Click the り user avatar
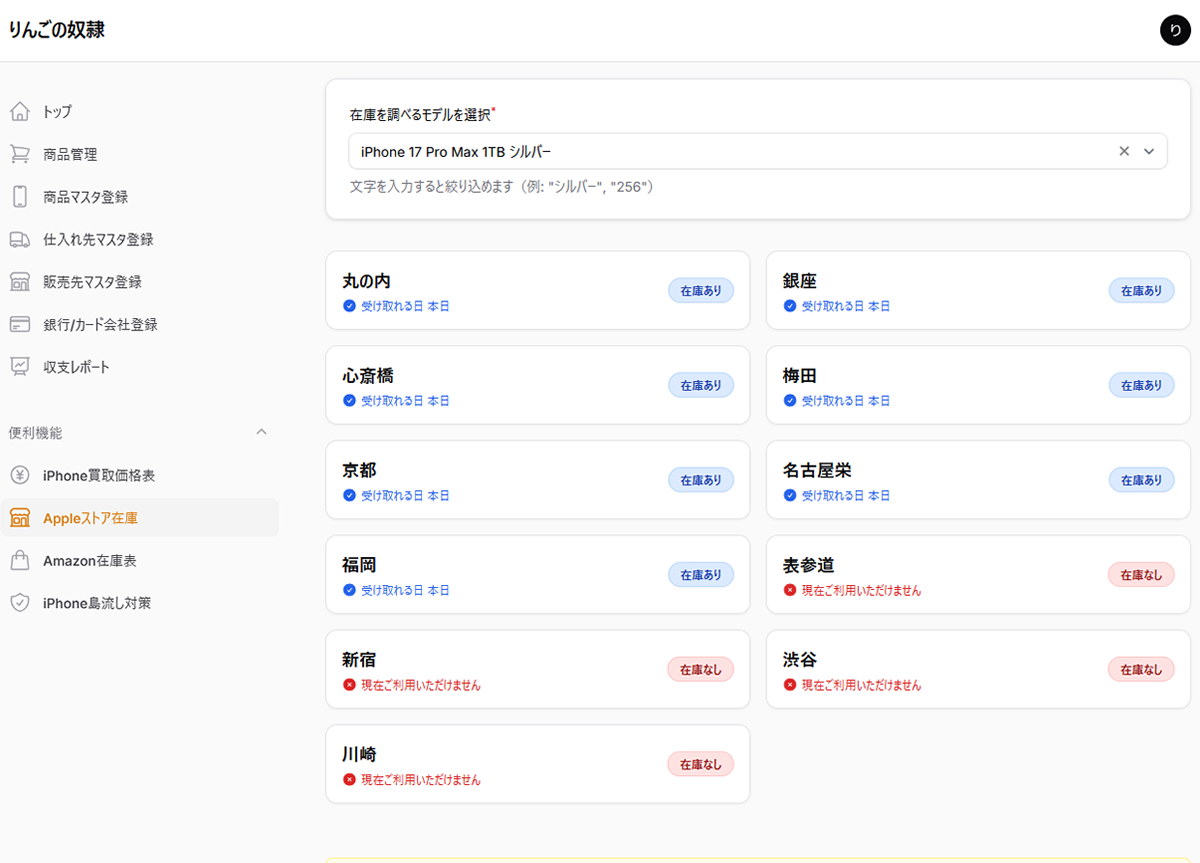This screenshot has height=863, width=1200. (1175, 30)
